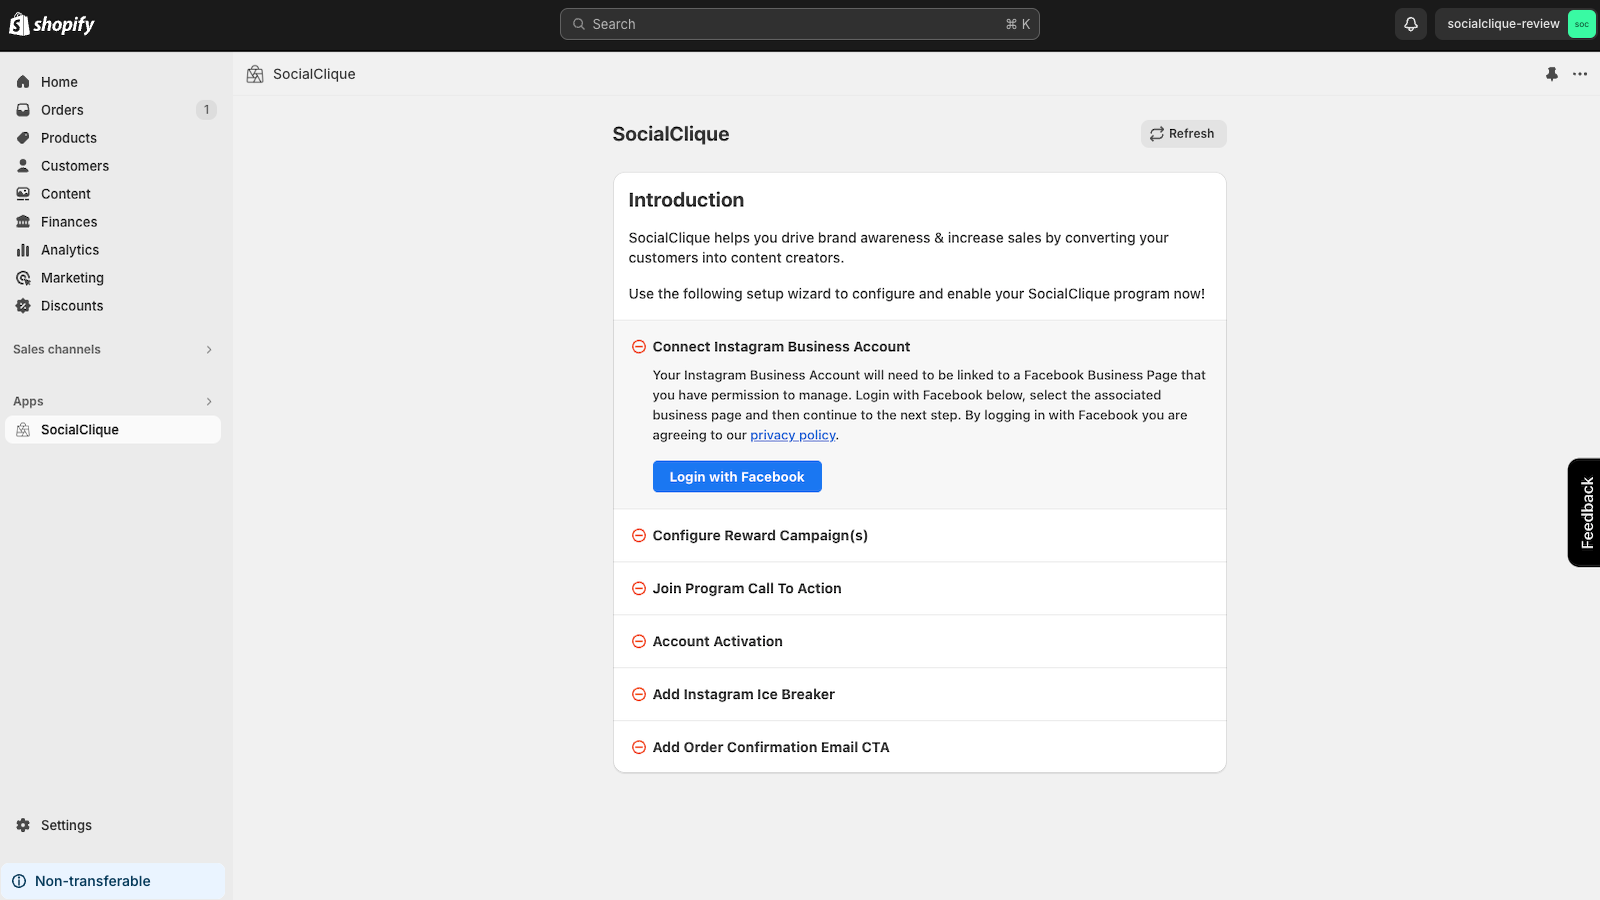Click the Orders inbox icon
Screen dimensions: 1600x900
pyautogui.click(x=23, y=110)
